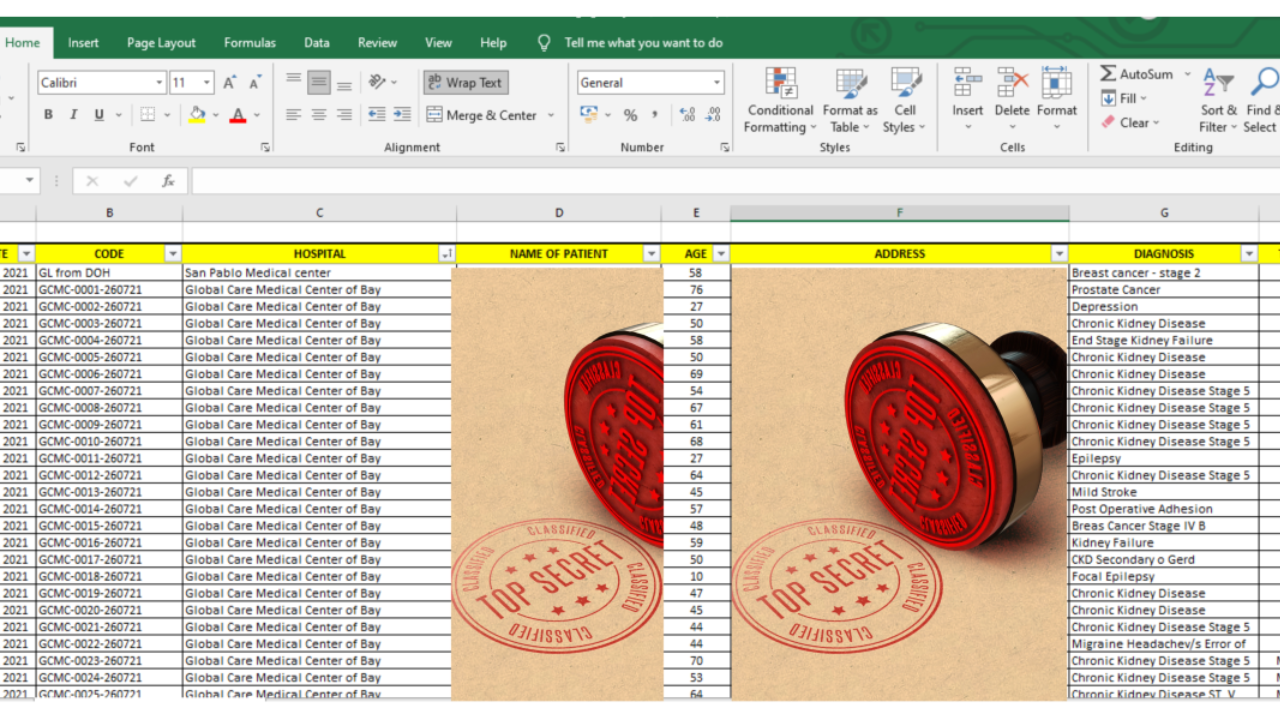The width and height of the screenshot is (1280, 720).
Task: Expand the Merge & Center dropdown arrow
Action: 550,115
